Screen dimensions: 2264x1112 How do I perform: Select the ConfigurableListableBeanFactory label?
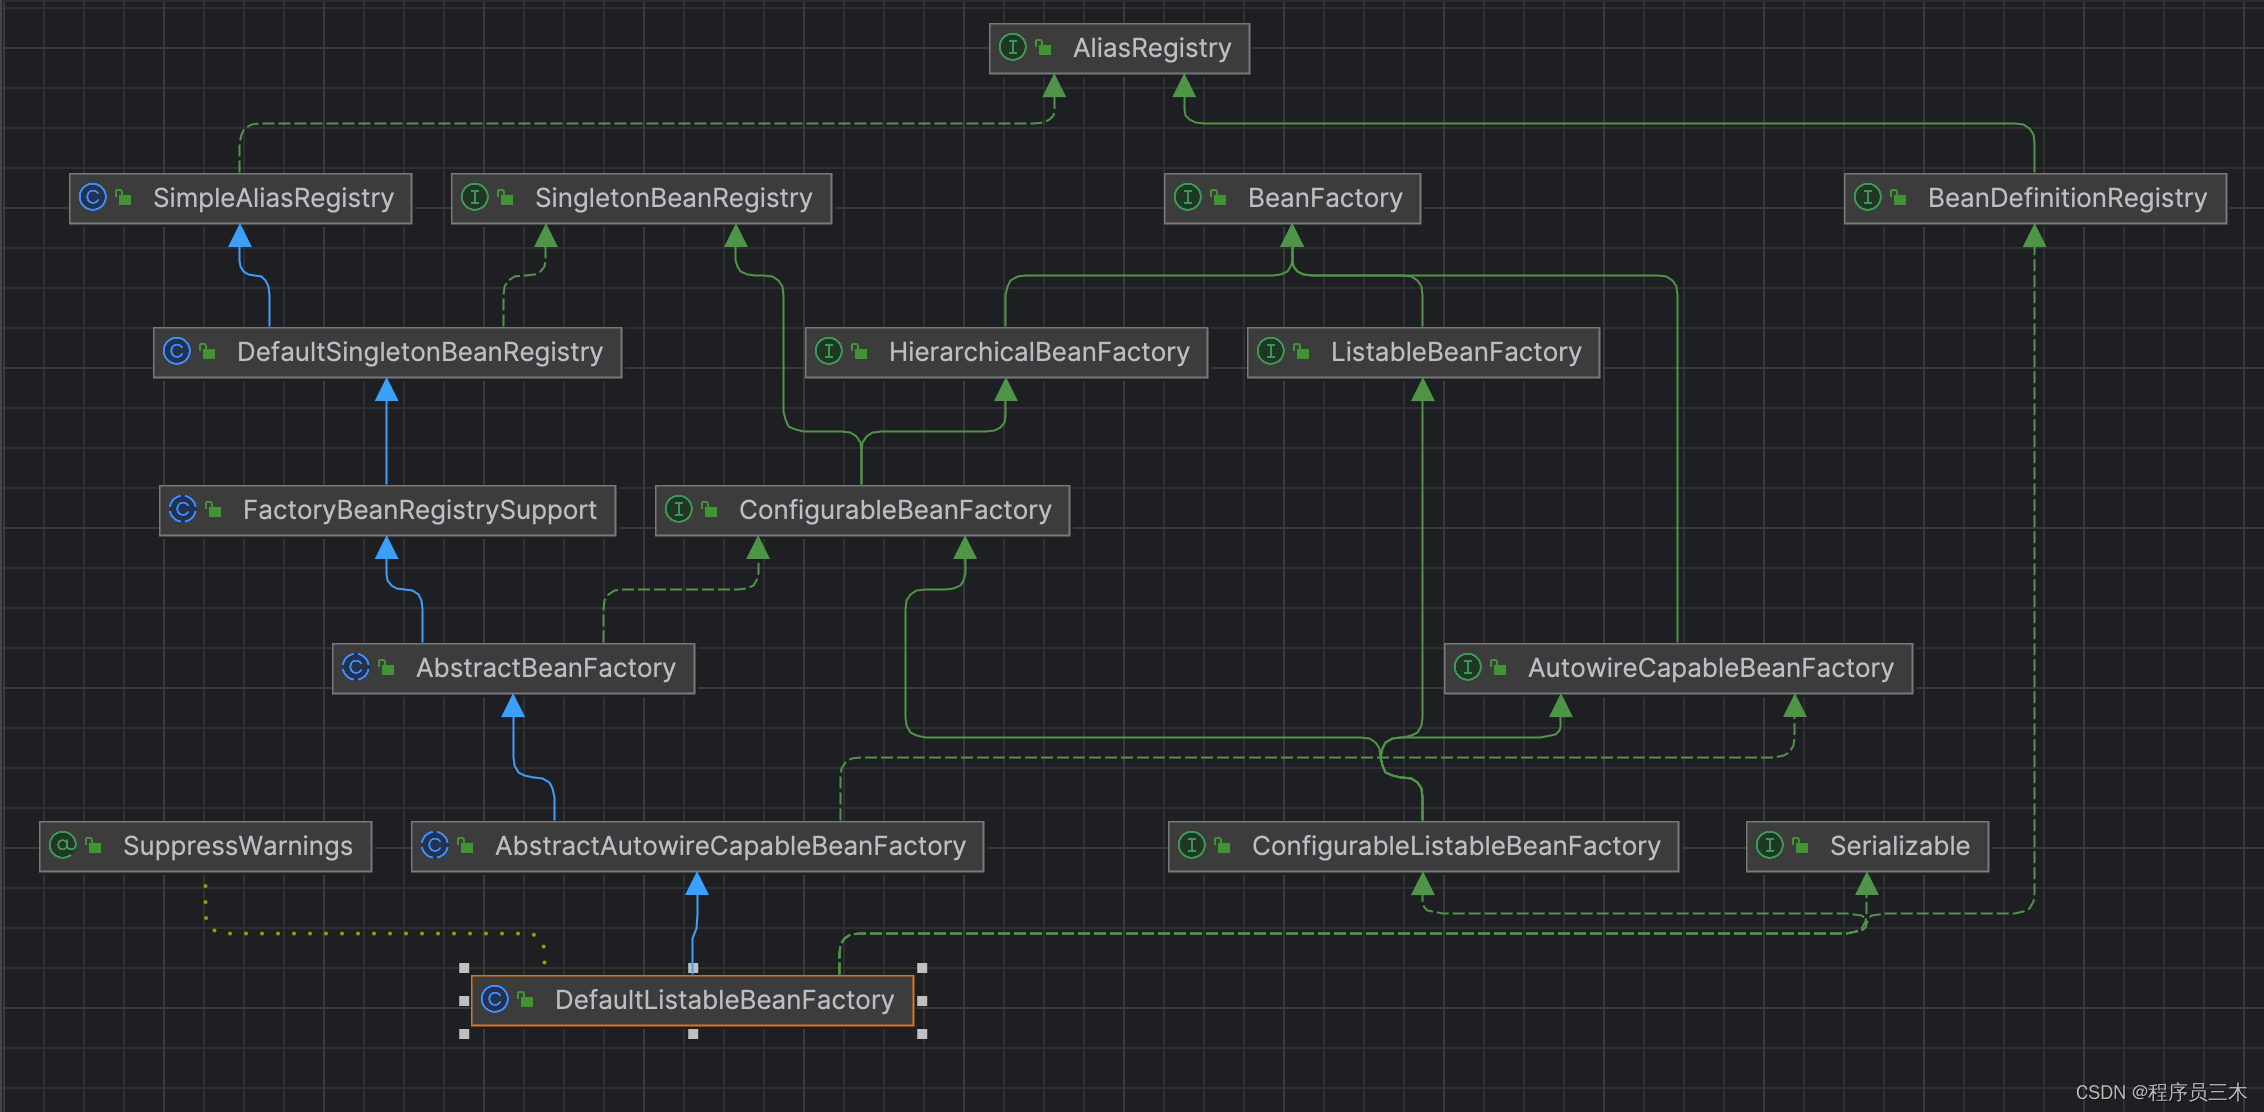tap(1456, 846)
